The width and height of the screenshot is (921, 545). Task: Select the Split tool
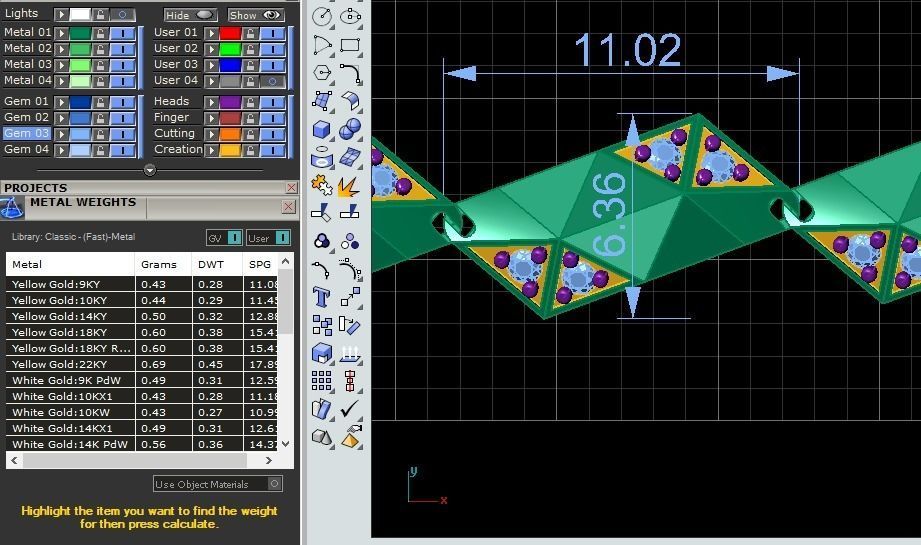pos(350,212)
